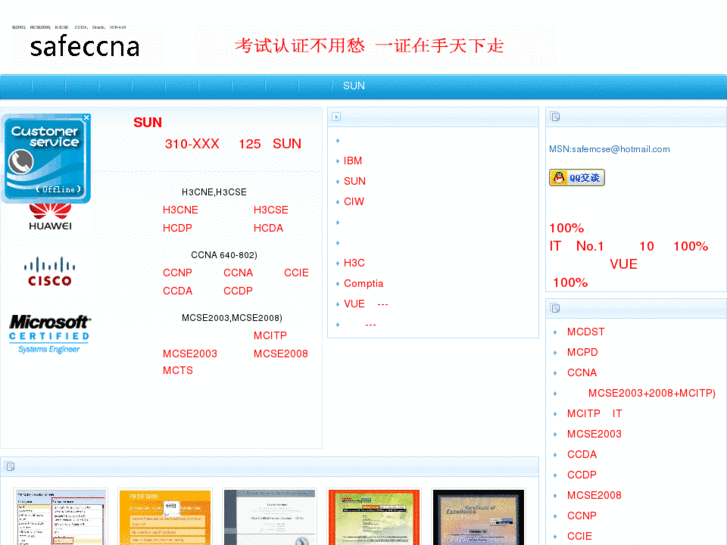The width and height of the screenshot is (727, 545).
Task: Open the first screenshot thumbnail in gallery
Action: (x=60, y=517)
